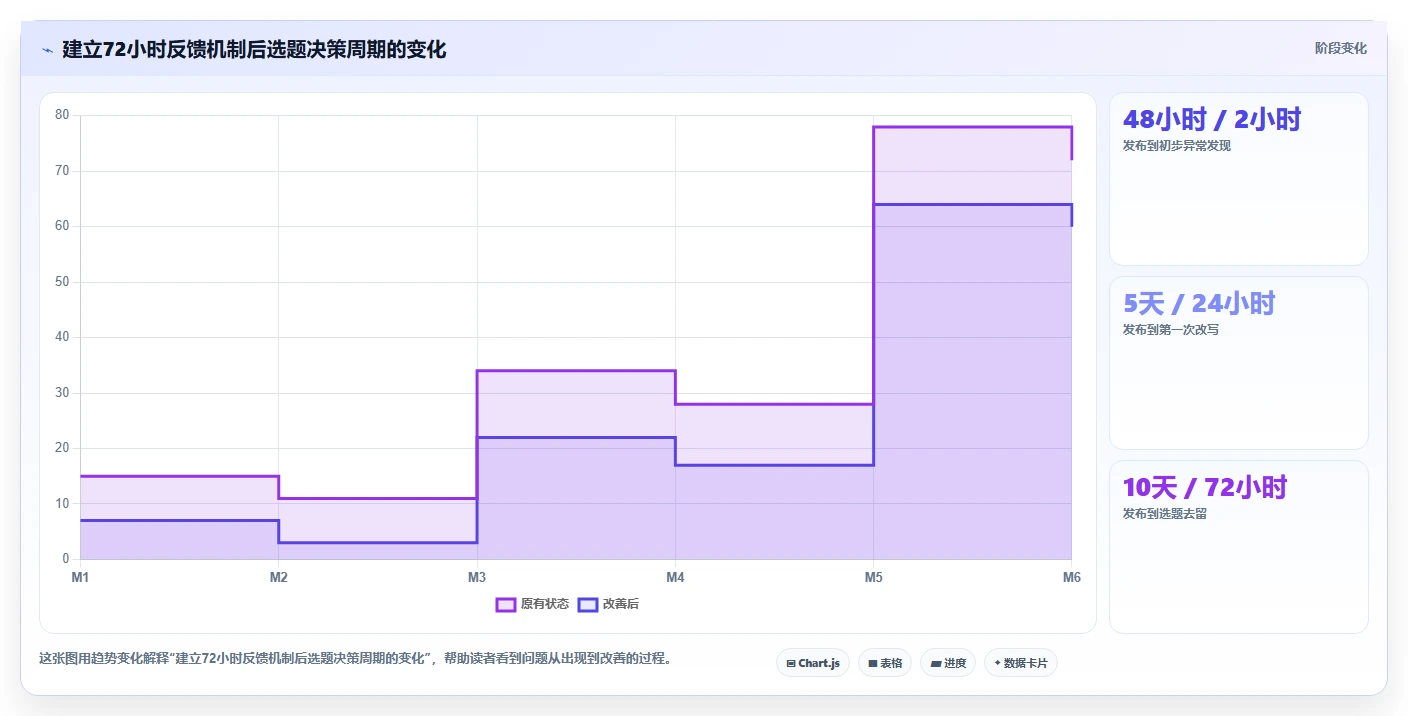The height and width of the screenshot is (716, 1408).
Task: Click the 5天 / 24小时 card value
Action: [1199, 304]
